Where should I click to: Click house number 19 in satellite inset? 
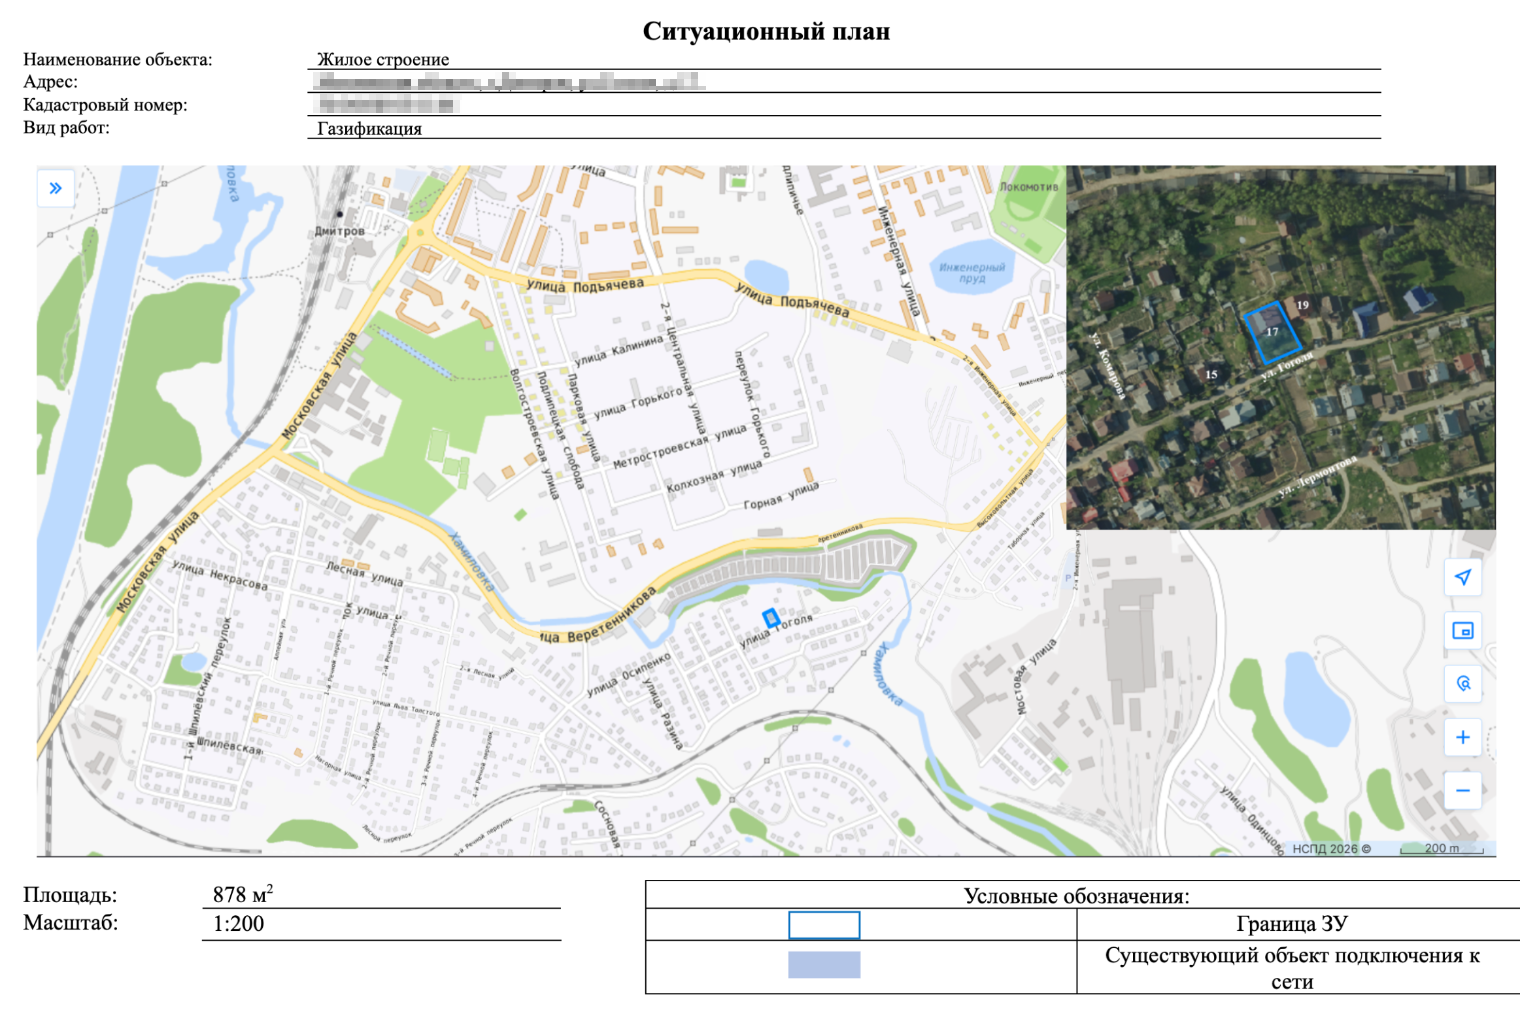click(x=1302, y=305)
